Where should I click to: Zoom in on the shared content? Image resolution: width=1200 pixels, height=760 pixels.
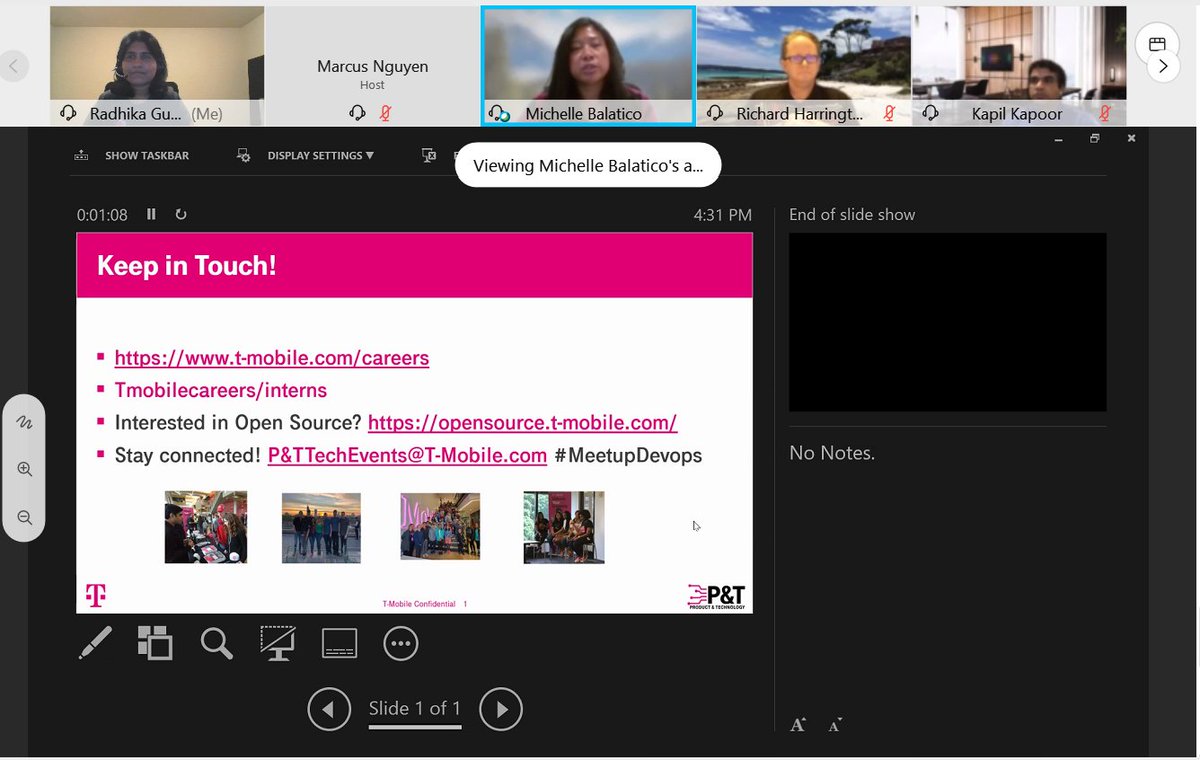25,469
